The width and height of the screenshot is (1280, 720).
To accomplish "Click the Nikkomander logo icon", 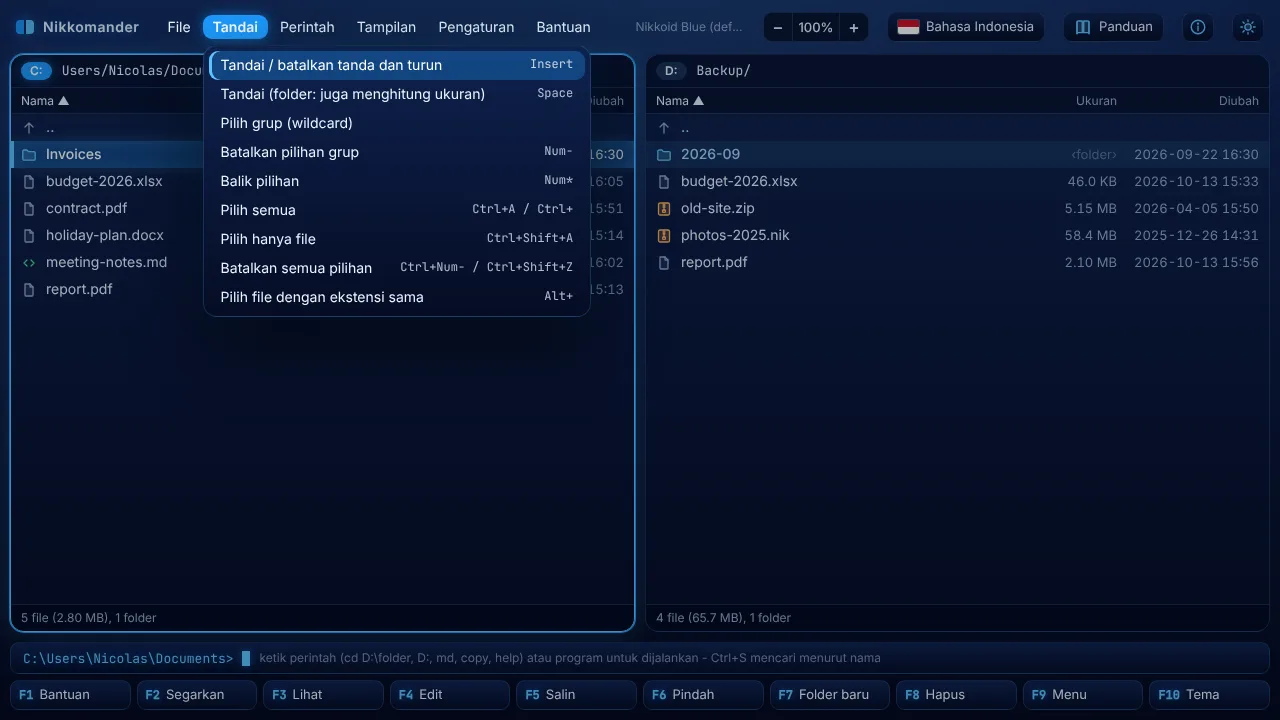I will click(x=25, y=27).
